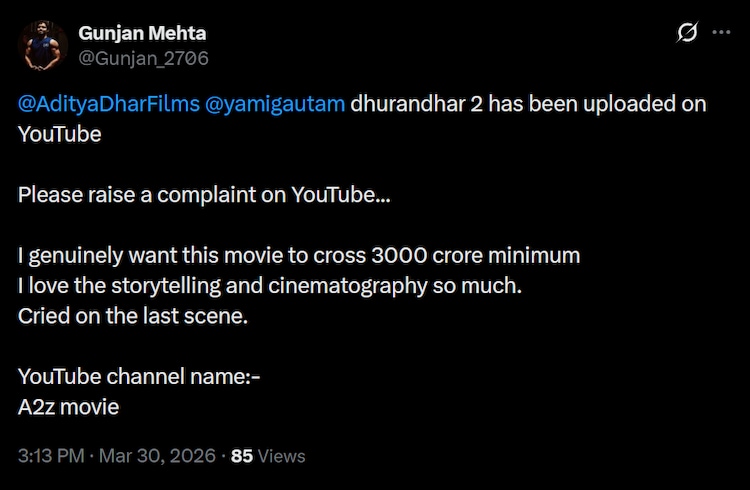Click the 3:13 PM timestamp
Image resolution: width=750 pixels, height=490 pixels.
tap(48, 456)
